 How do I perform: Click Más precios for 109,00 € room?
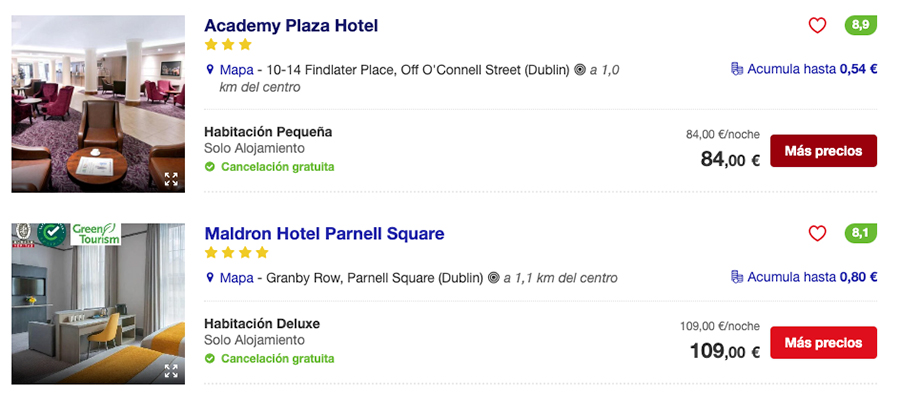pyautogui.click(x=823, y=342)
